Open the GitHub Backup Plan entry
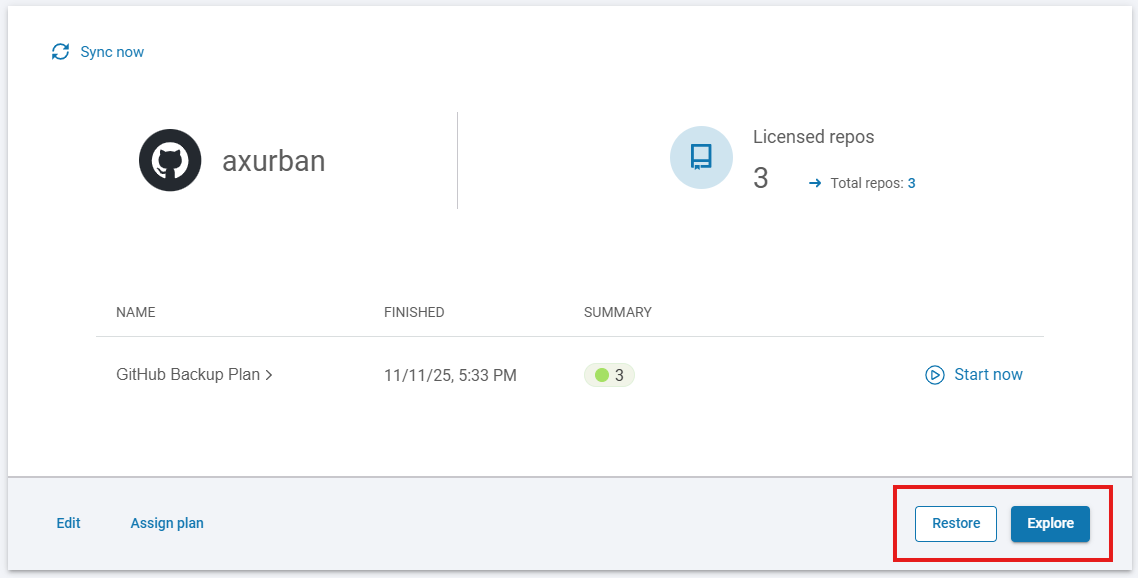This screenshot has height=578, width=1138. click(x=188, y=375)
